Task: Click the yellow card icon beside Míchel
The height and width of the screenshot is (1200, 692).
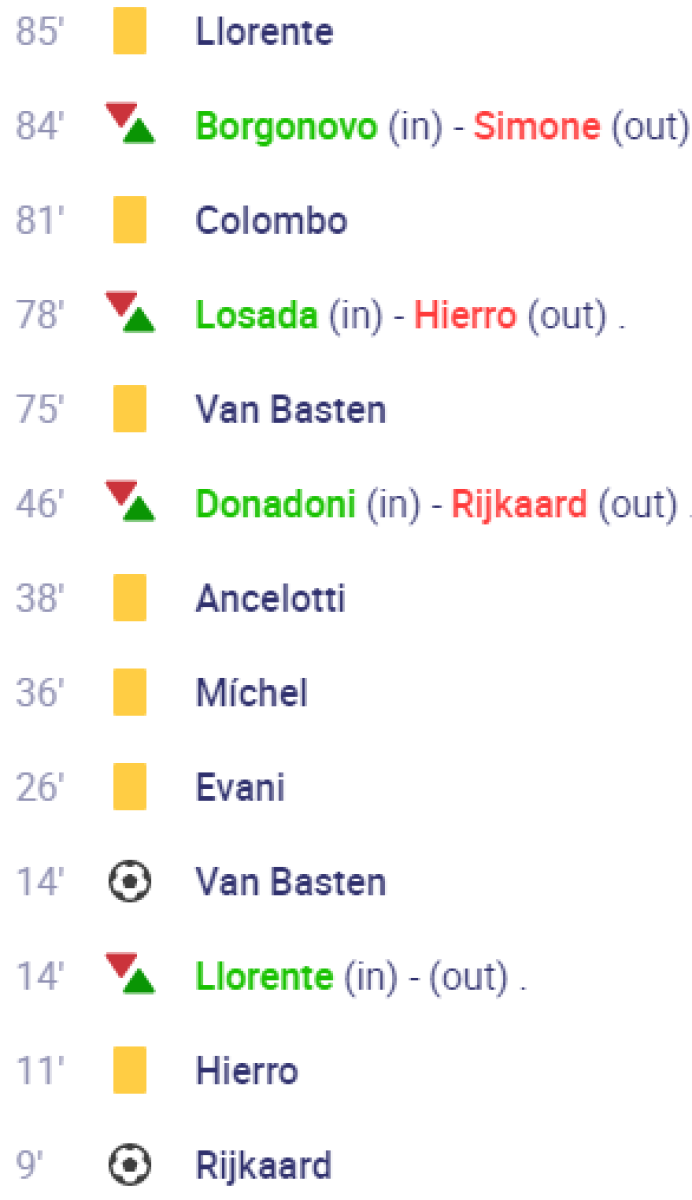Action: coord(130,692)
